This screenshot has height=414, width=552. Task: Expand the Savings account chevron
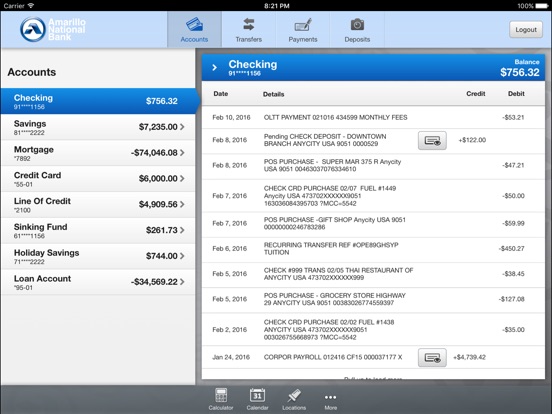click(182, 127)
